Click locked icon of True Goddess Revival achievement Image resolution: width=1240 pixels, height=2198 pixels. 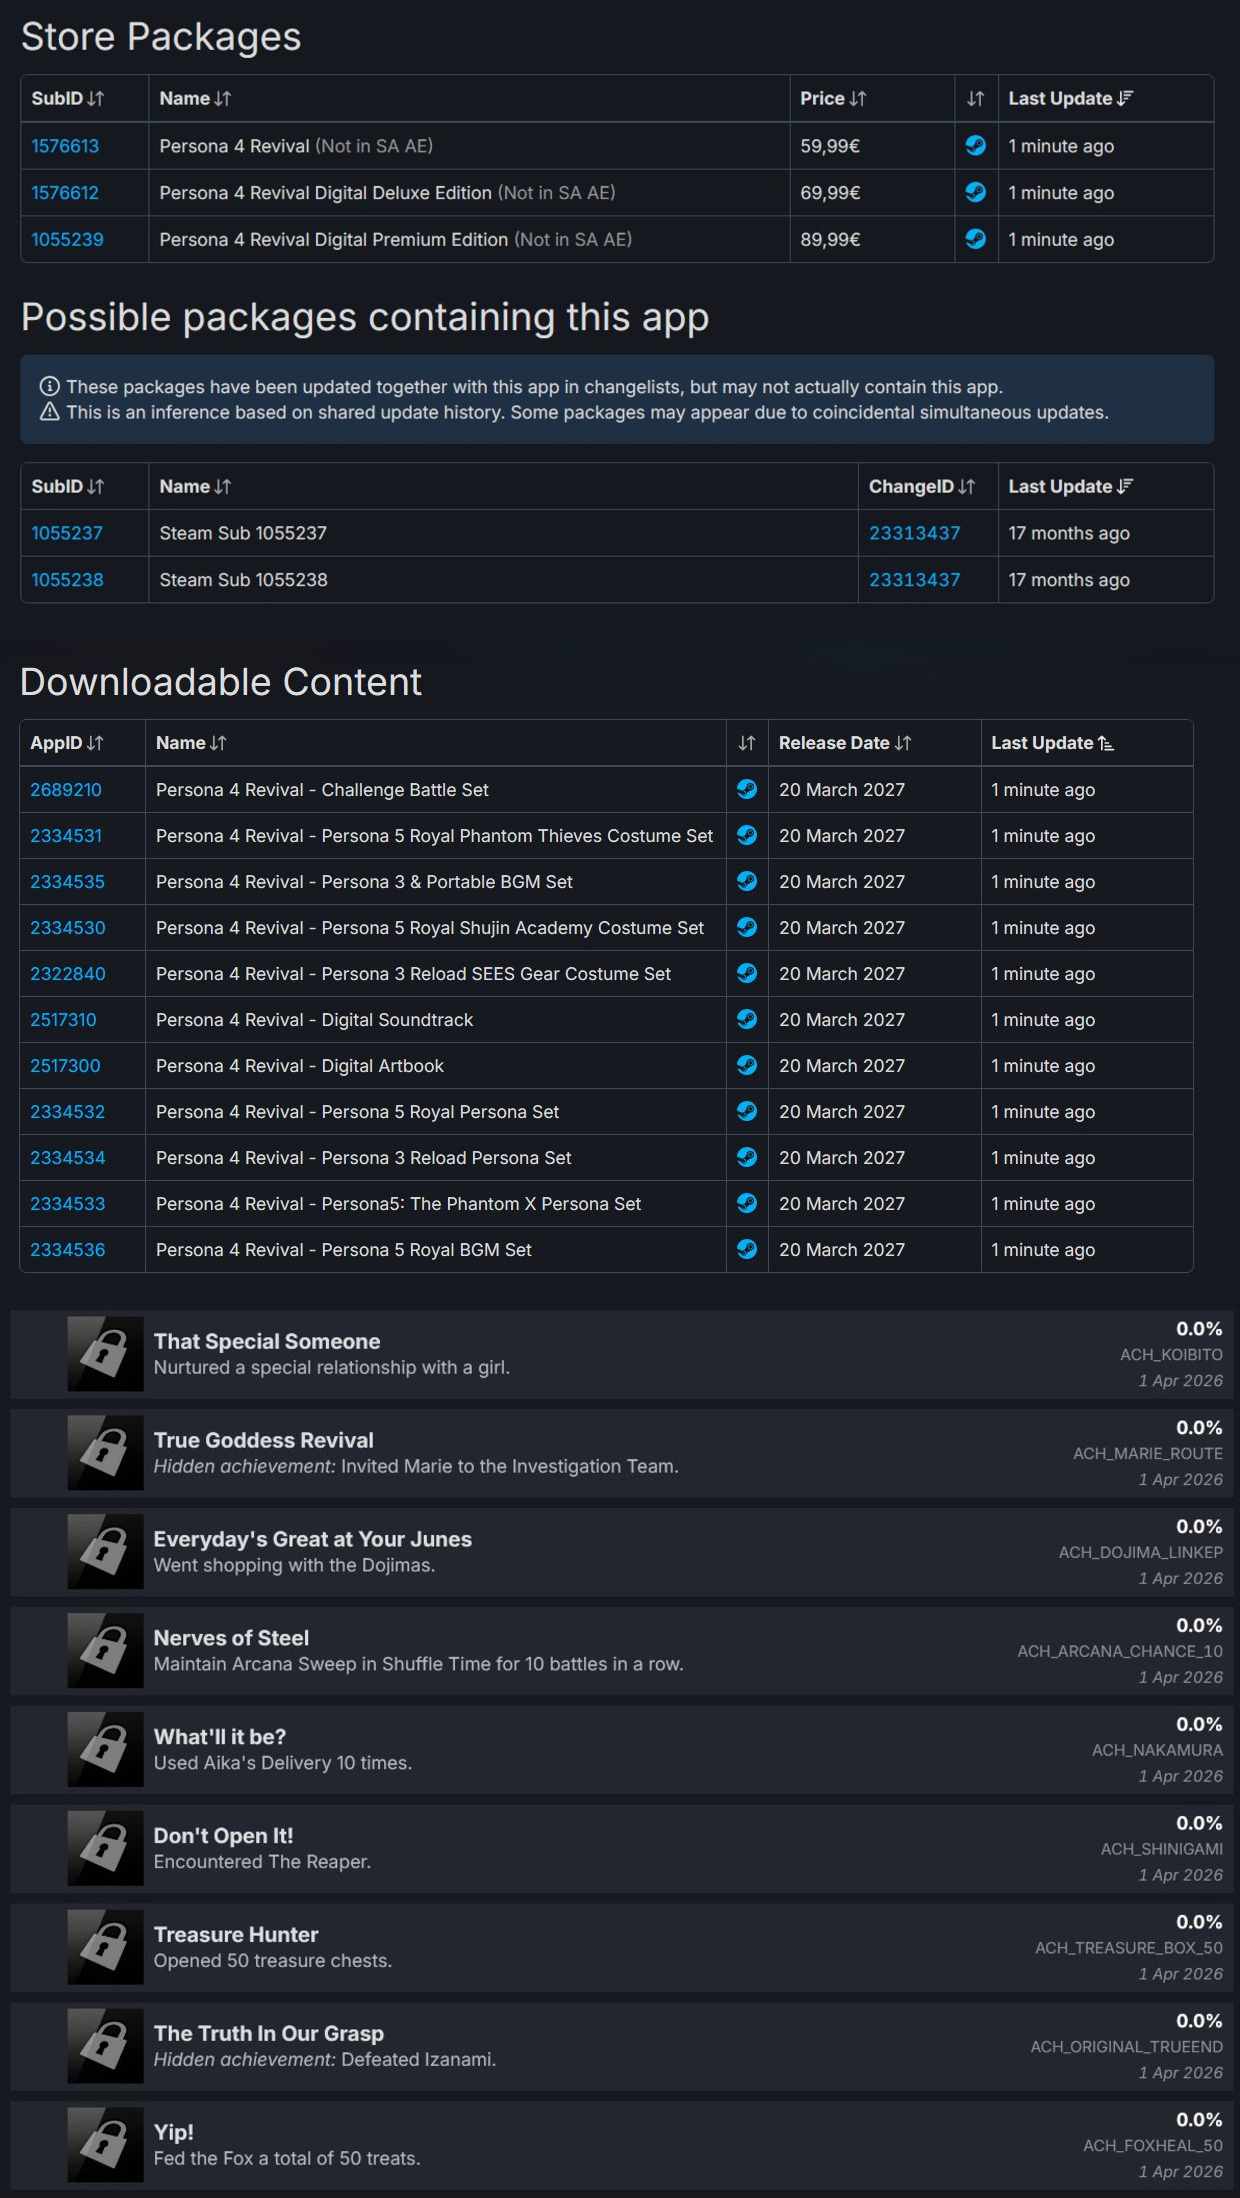105,1453
